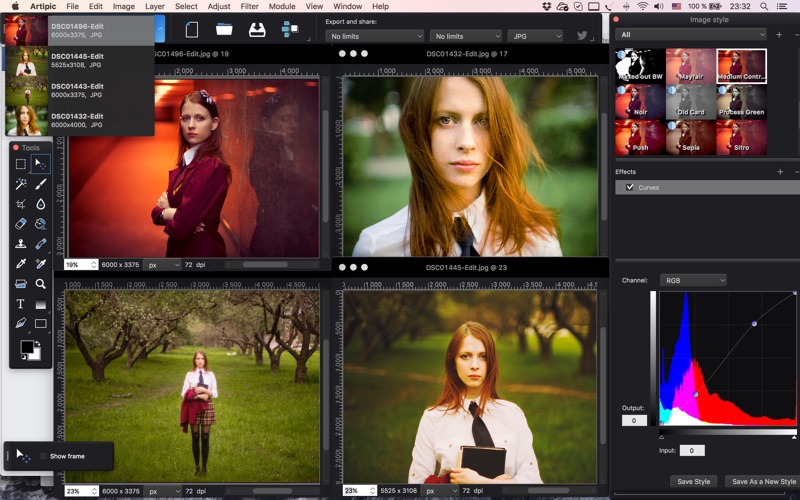The width and height of the screenshot is (800, 500).
Task: Toggle the Show frame checkbox
Action: [x=44, y=456]
